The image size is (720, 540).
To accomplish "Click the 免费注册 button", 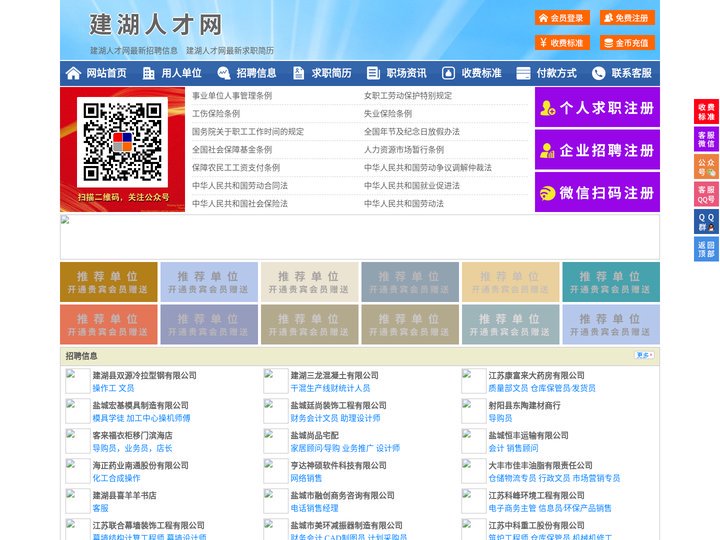I will coord(627,18).
